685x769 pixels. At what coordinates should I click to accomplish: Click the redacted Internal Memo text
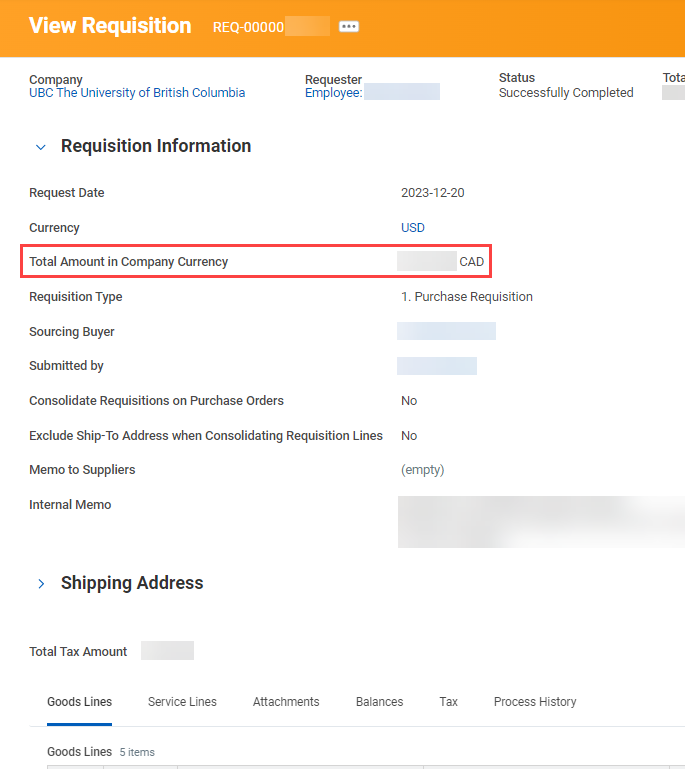[540, 521]
